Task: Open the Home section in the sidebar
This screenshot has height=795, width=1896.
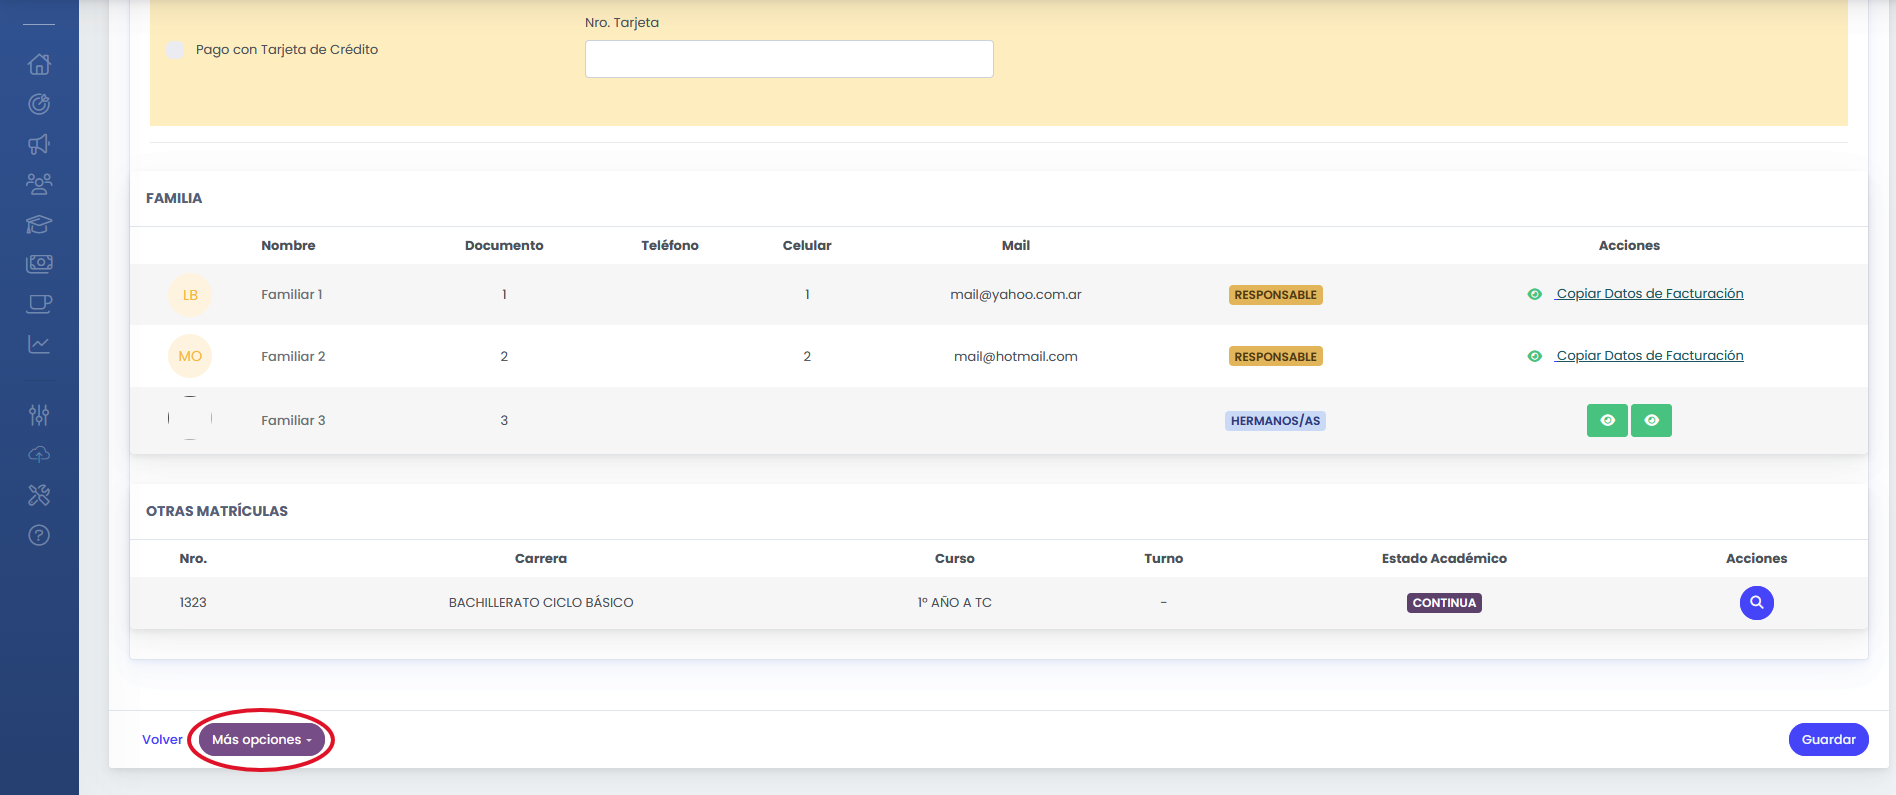Action: (39, 64)
